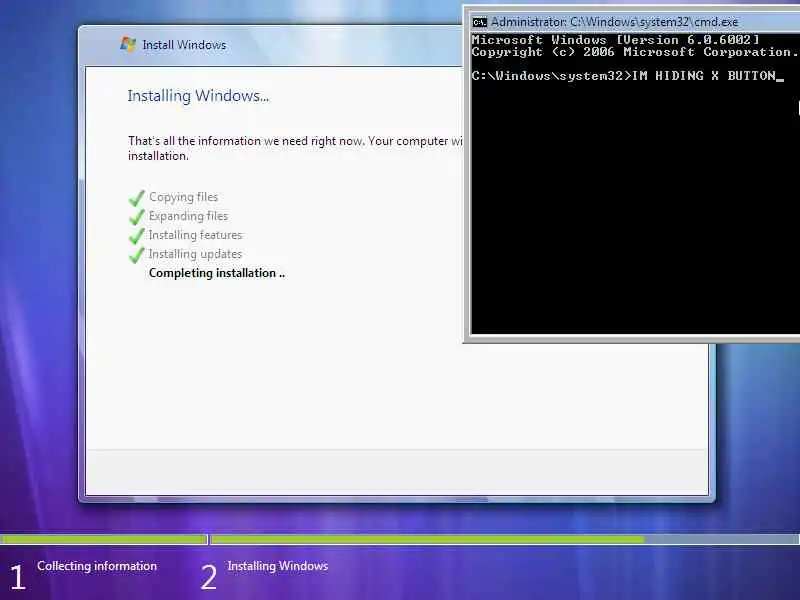
Task: Click the Administrator cmd.exe title bar
Action: [x=634, y=22]
